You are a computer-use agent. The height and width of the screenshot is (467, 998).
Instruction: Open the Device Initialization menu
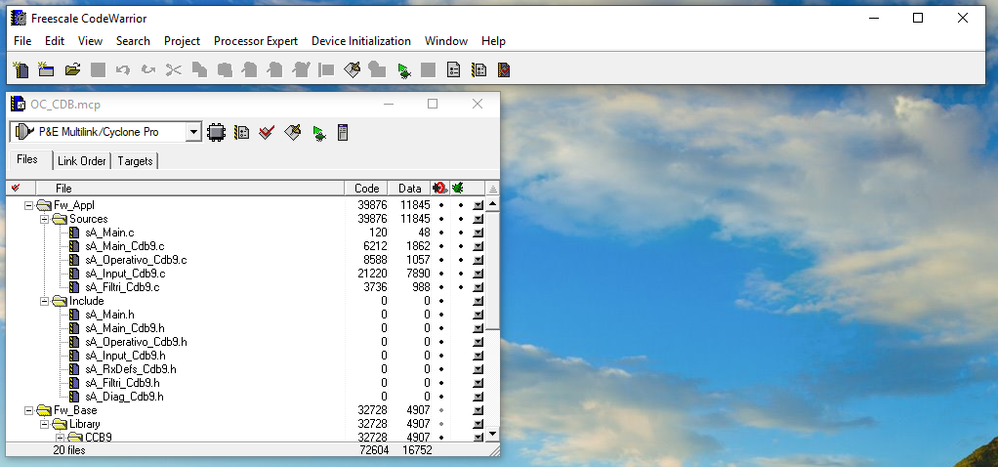pyautogui.click(x=361, y=41)
